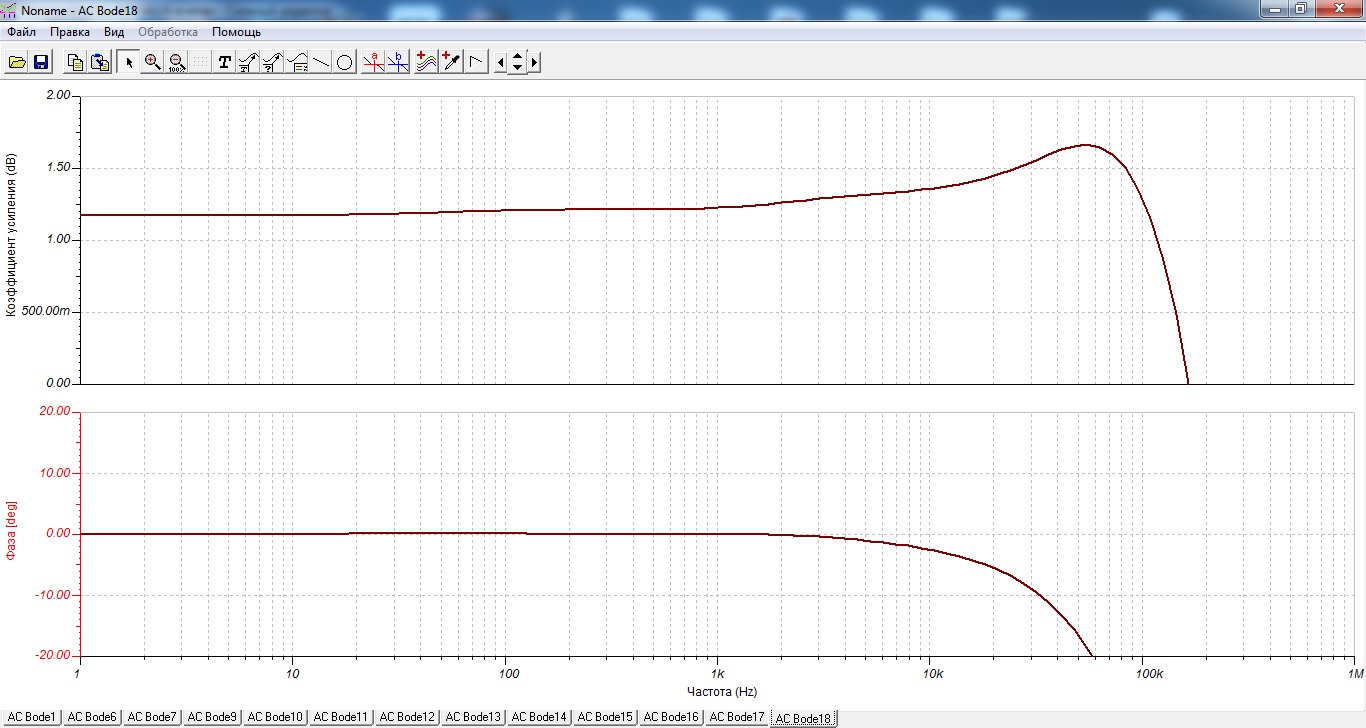Select the text T annotation tool
This screenshot has height=728, width=1366.
pos(224,62)
